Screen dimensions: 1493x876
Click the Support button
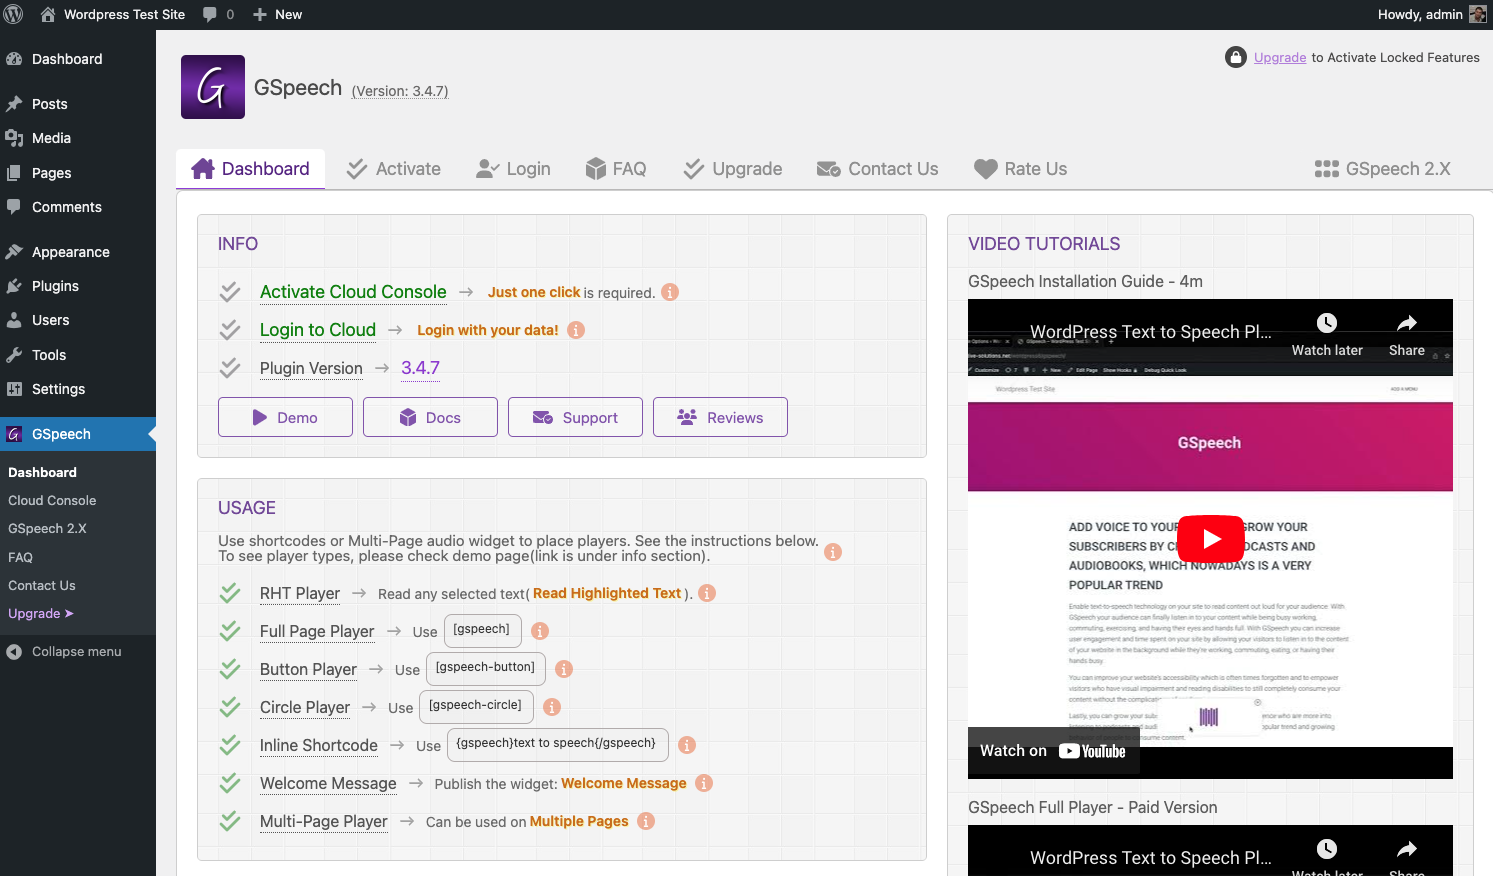tap(575, 417)
